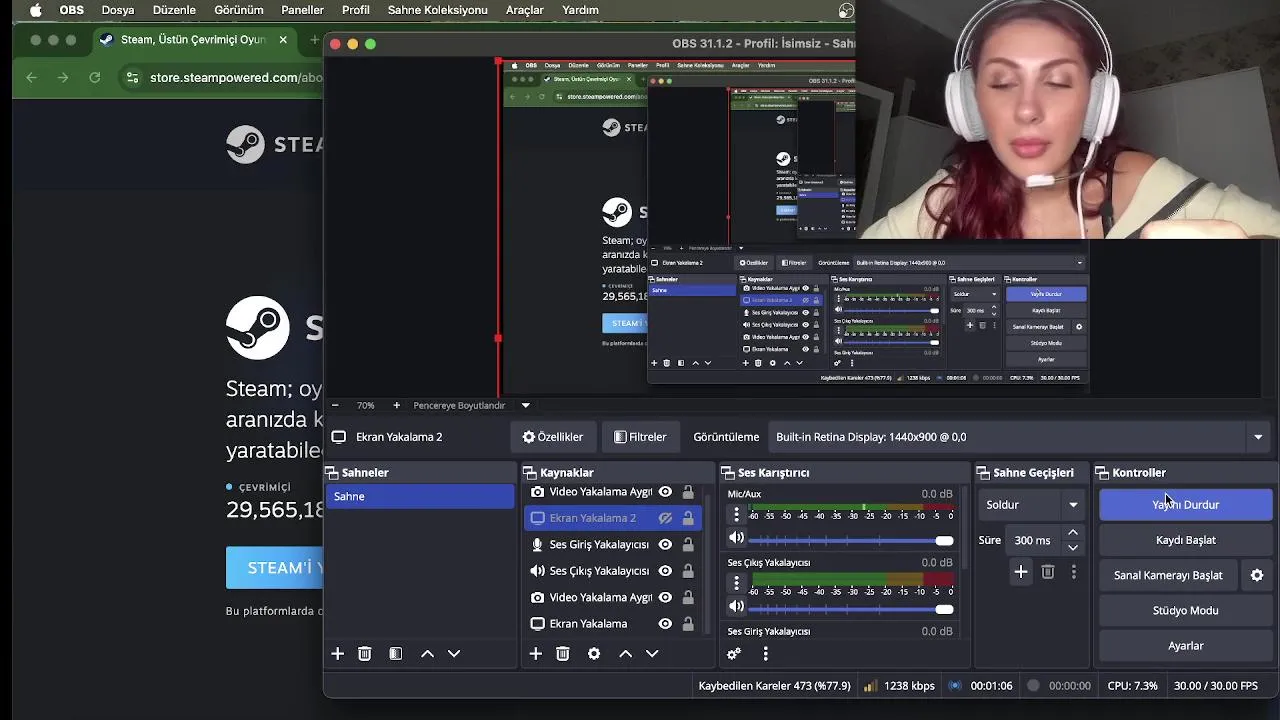Move selected source up in Kaynaklar
This screenshot has width=1280, height=720.
(x=625, y=654)
